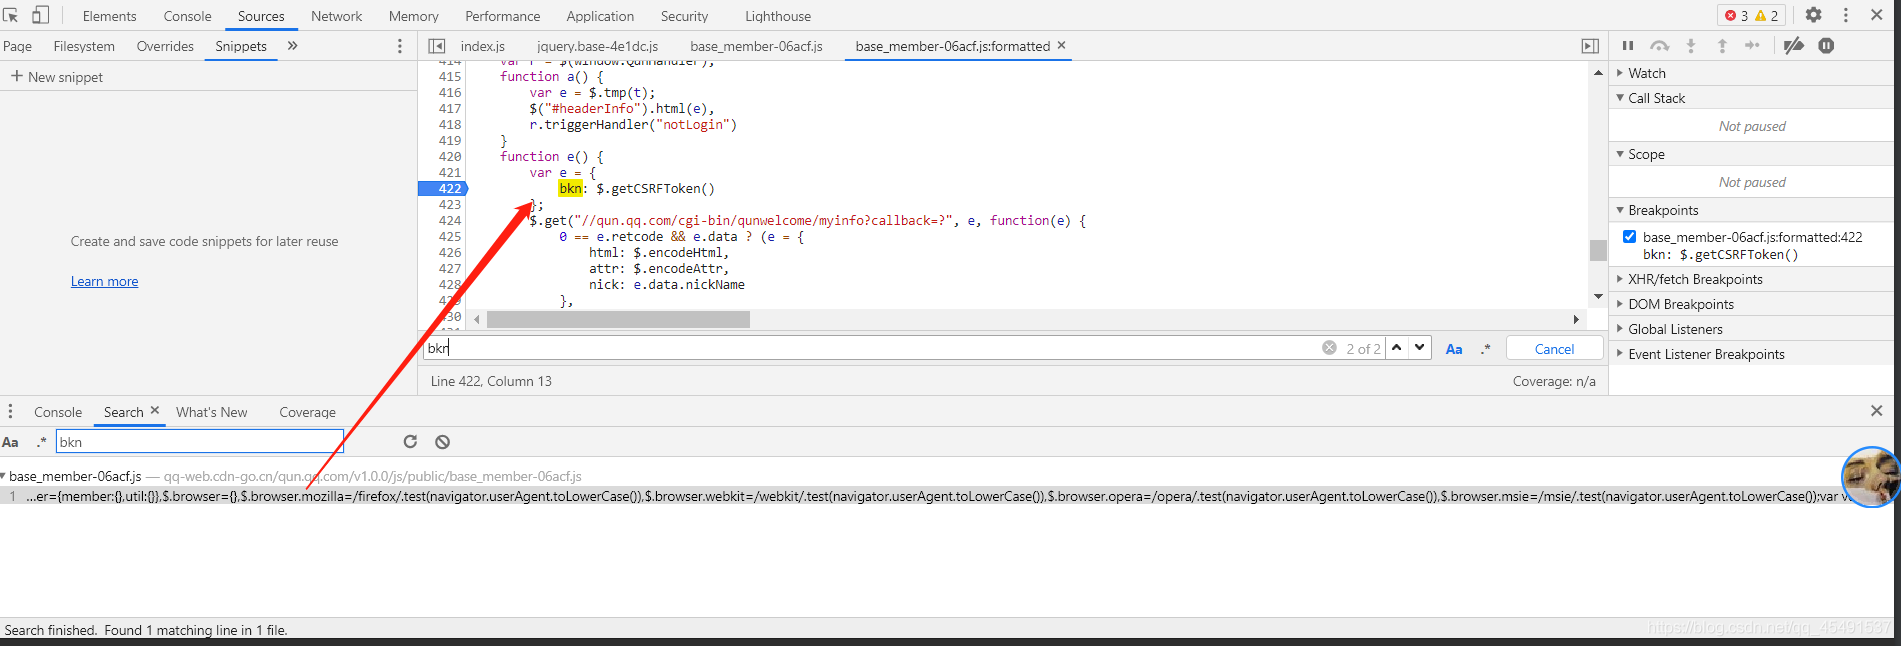Expand XHR/fetch Breakpoints section

[1620, 279]
